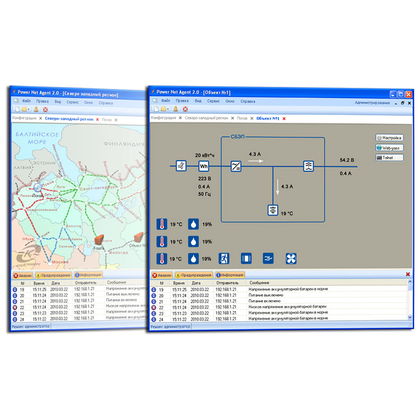Switch to the Псков tab in Объект №1 window
Screen dimensions: 420x420
click(x=242, y=118)
